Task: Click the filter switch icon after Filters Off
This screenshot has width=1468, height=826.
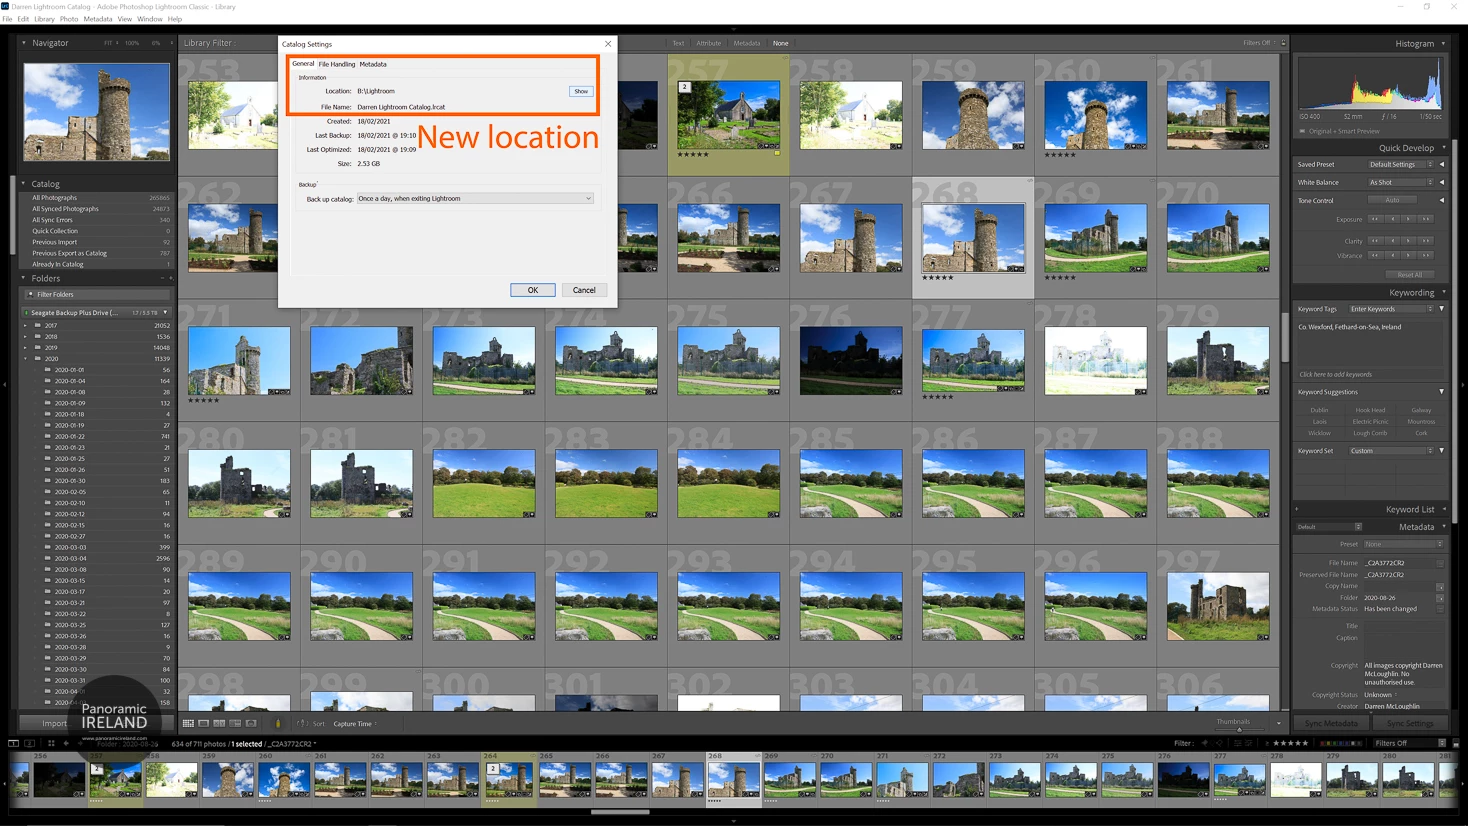Action: [x=1456, y=743]
